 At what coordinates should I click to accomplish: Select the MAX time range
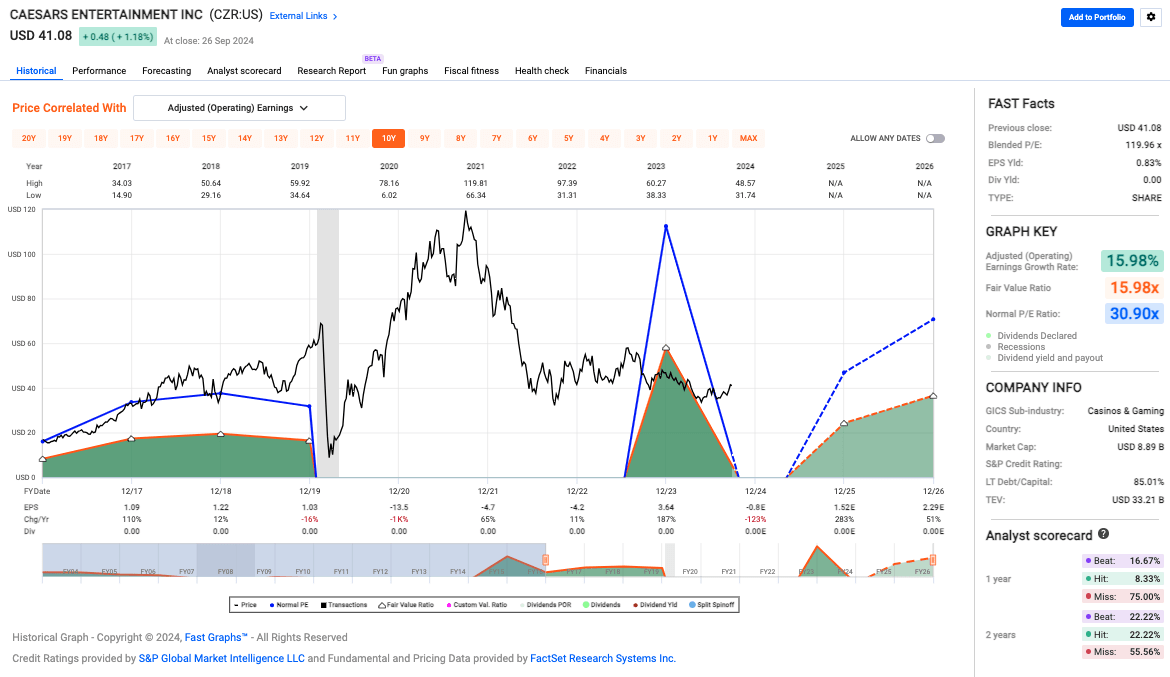point(748,138)
